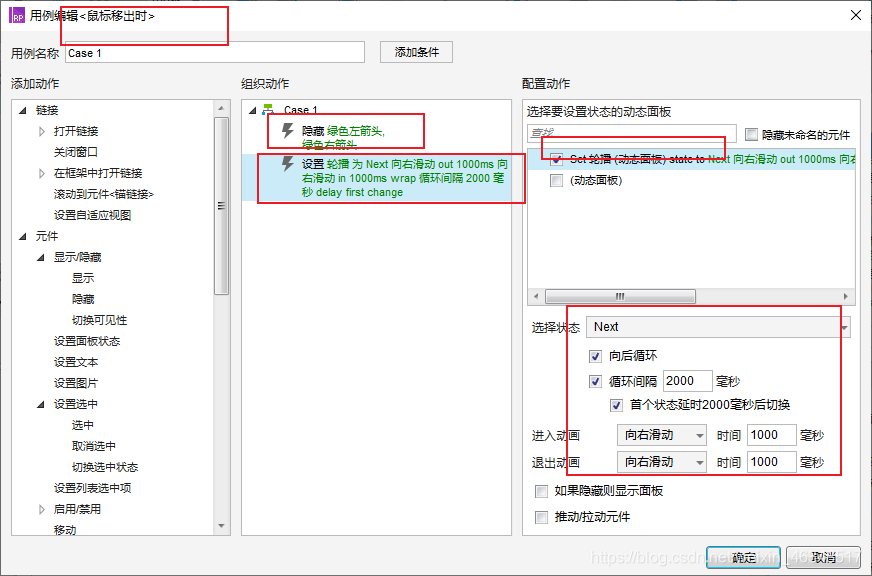Viewport: 872px width, 576px height.
Task: Select the 设置 轮播 为 Next action row
Action: (376, 178)
